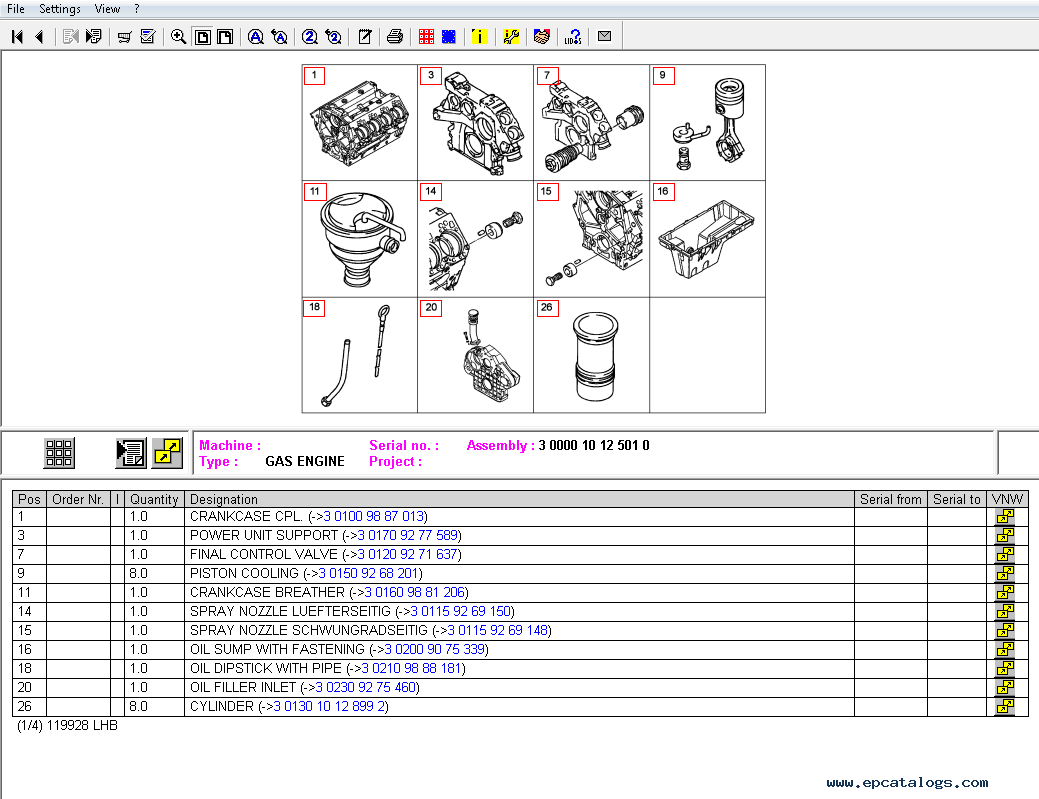Select quantity 8.0 in Pos 9 row
The width and height of the screenshot is (1039, 799).
(139, 574)
